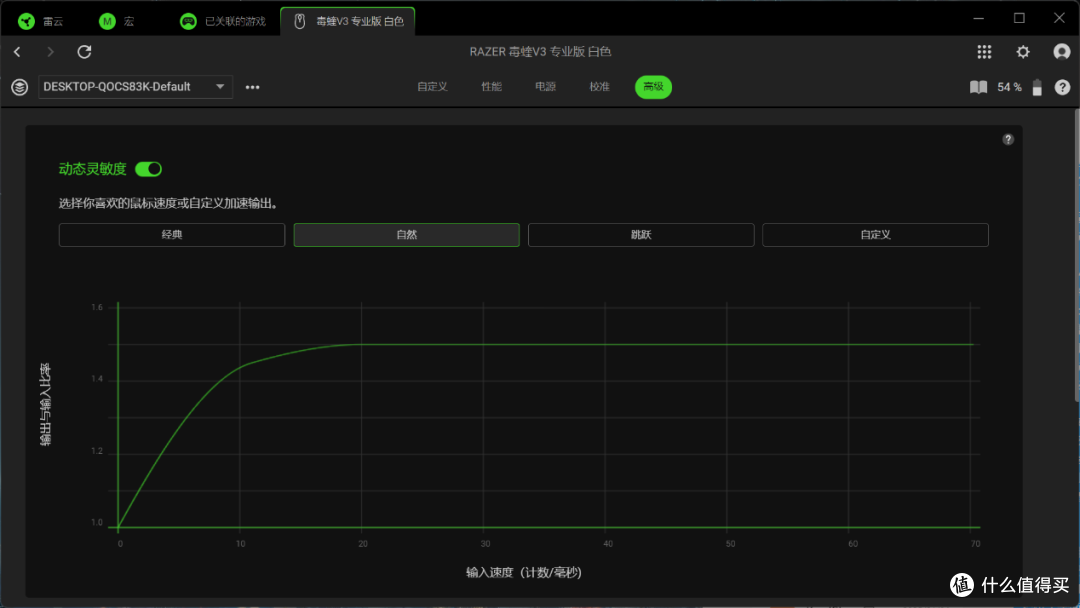This screenshot has height=608, width=1080.
Task: Minimize the Synapse window
Action: click(x=978, y=19)
